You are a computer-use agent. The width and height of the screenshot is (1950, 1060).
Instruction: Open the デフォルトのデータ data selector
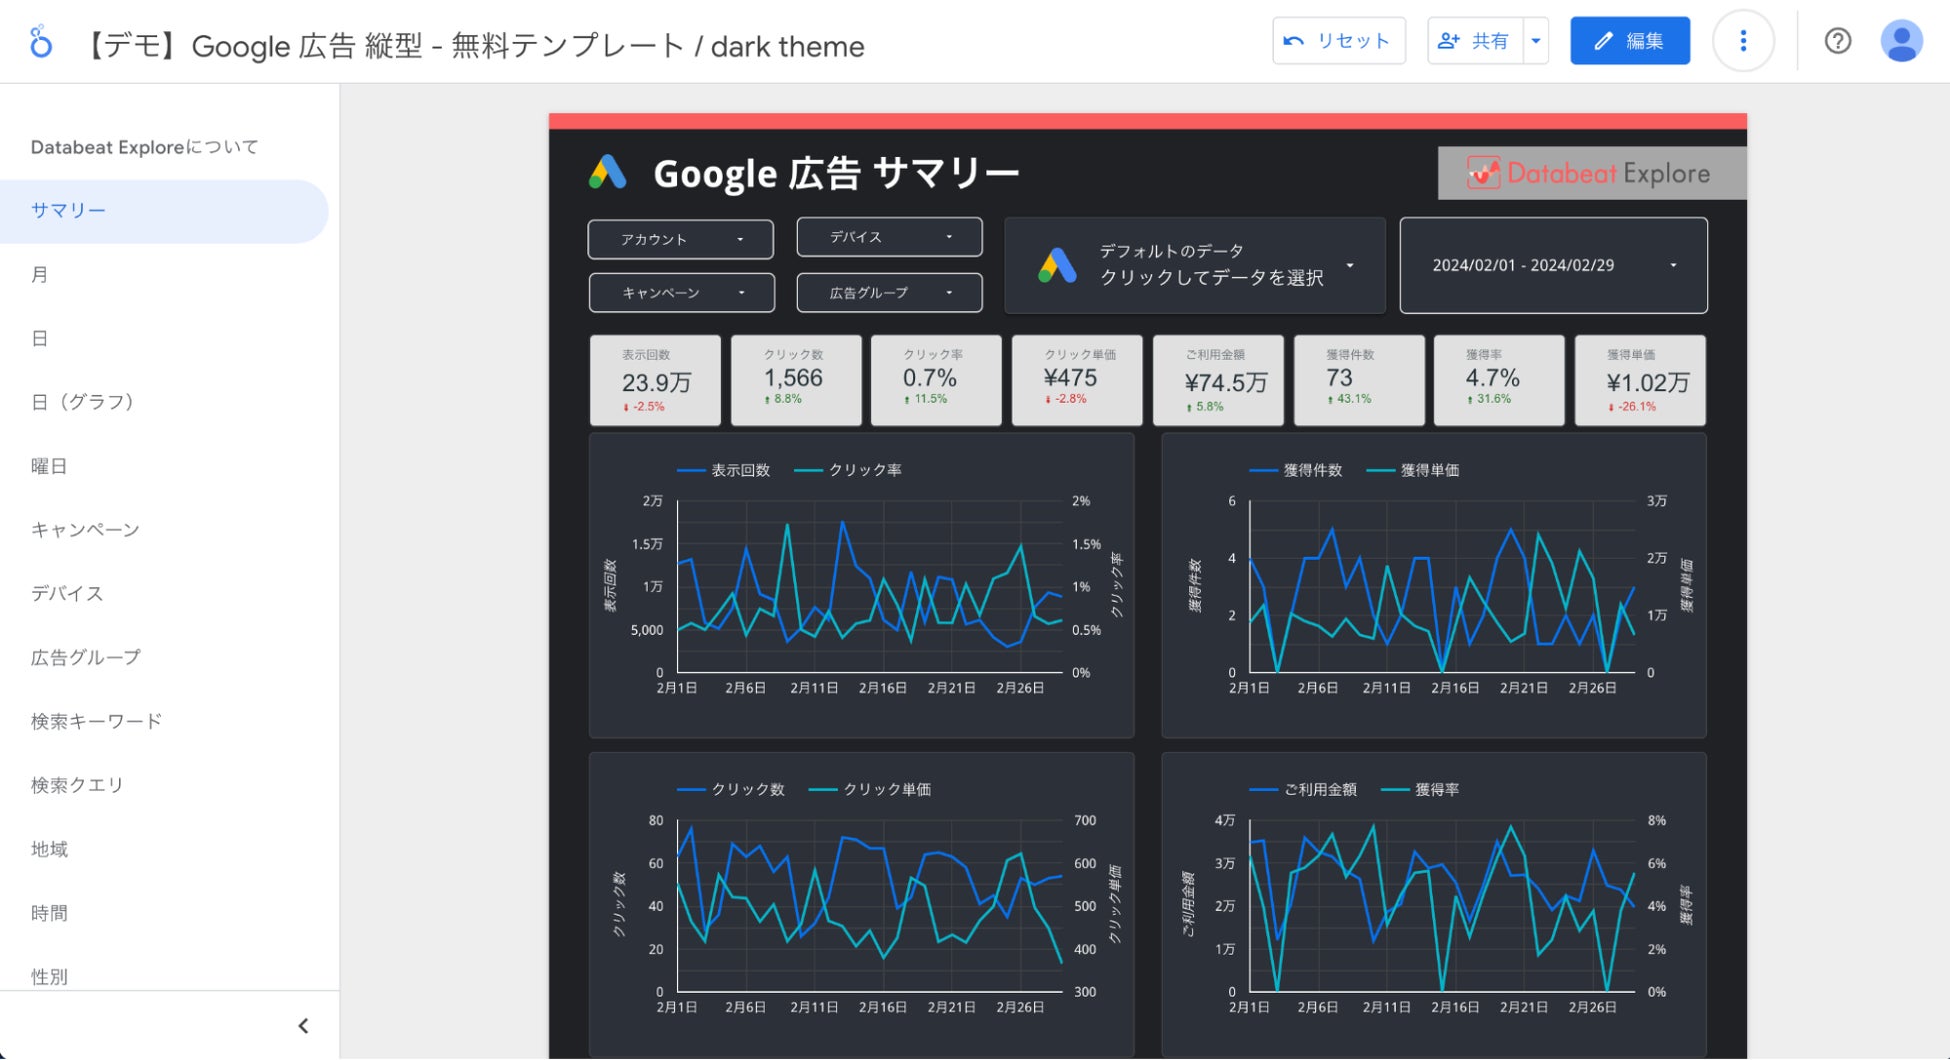tap(1195, 265)
